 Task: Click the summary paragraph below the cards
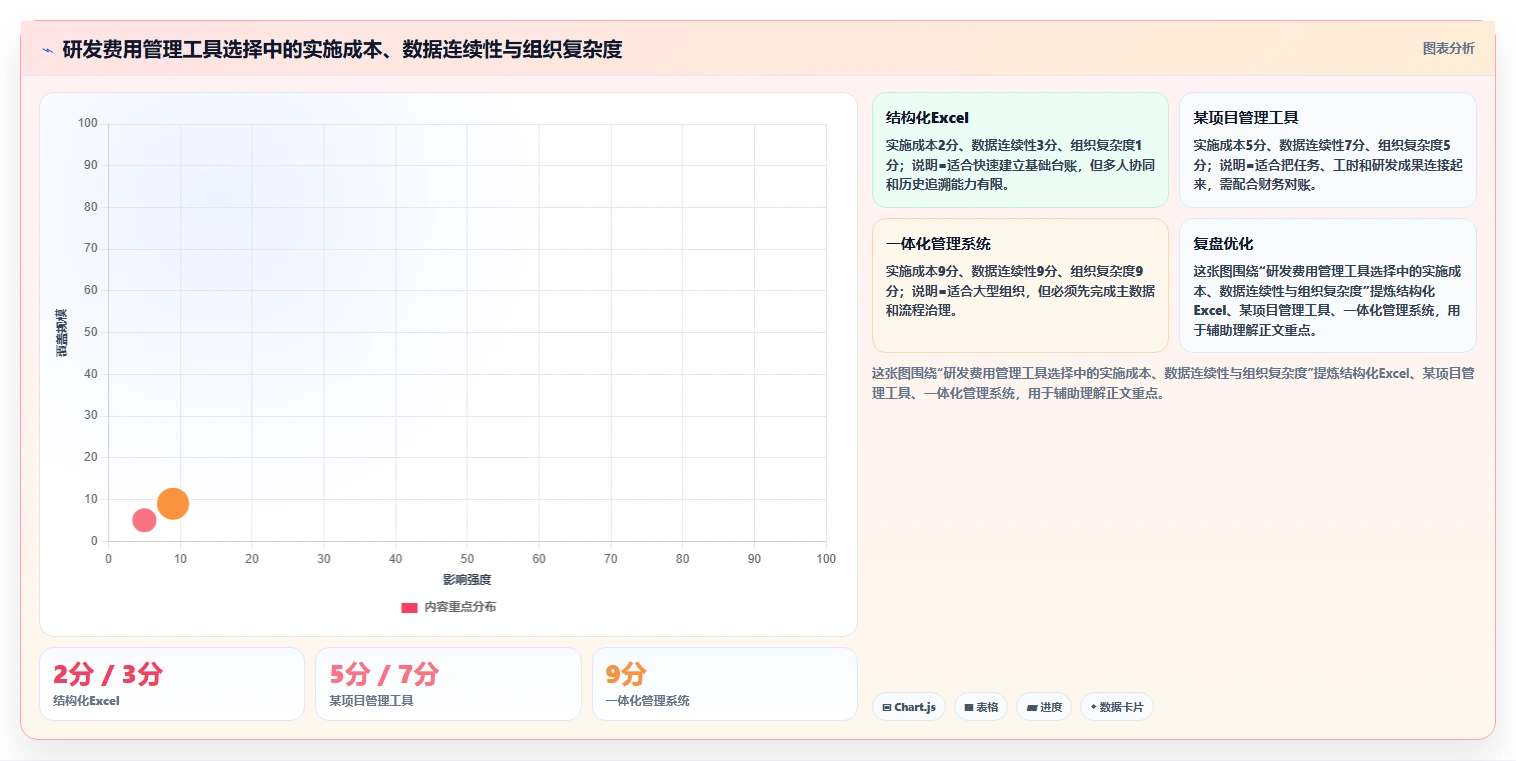click(x=1174, y=383)
